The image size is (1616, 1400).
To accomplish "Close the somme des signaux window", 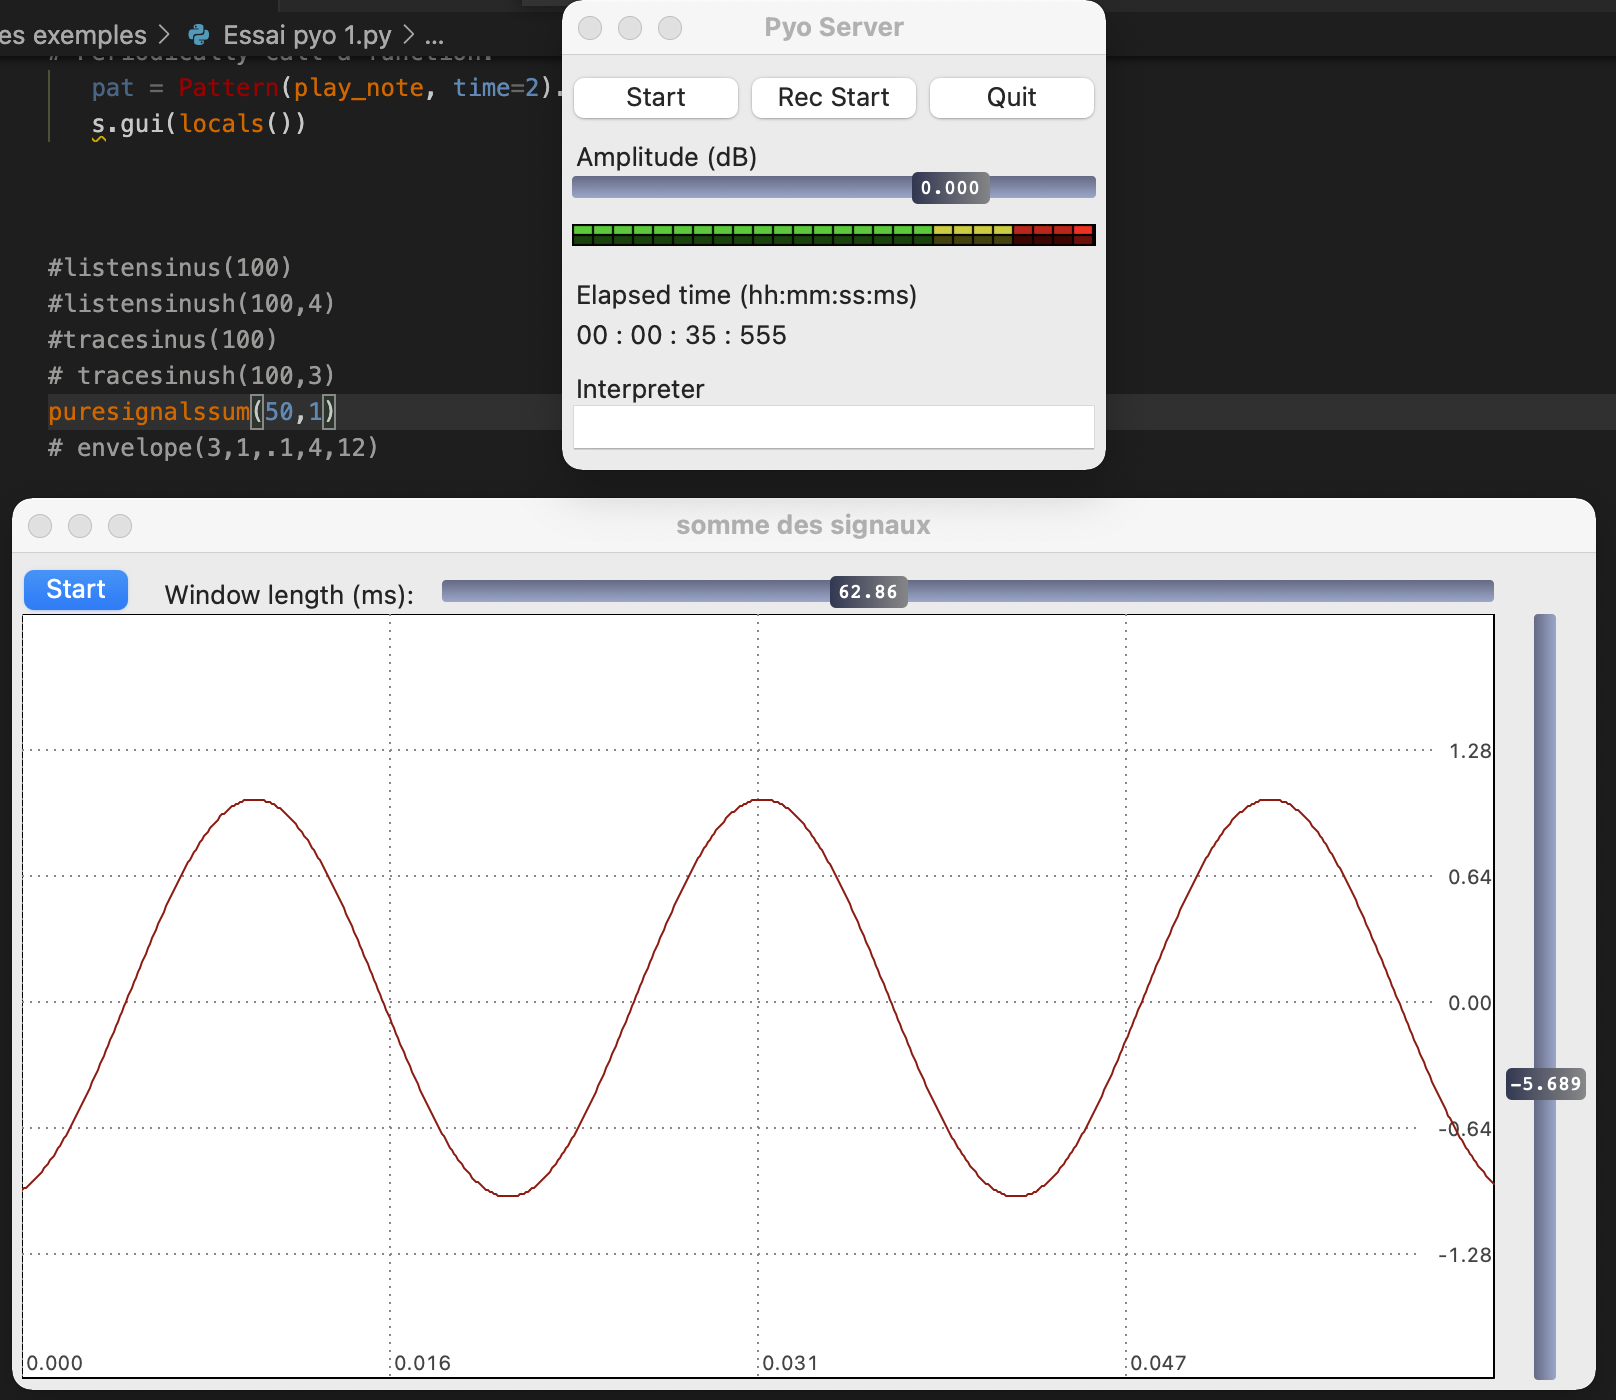I will [x=40, y=526].
